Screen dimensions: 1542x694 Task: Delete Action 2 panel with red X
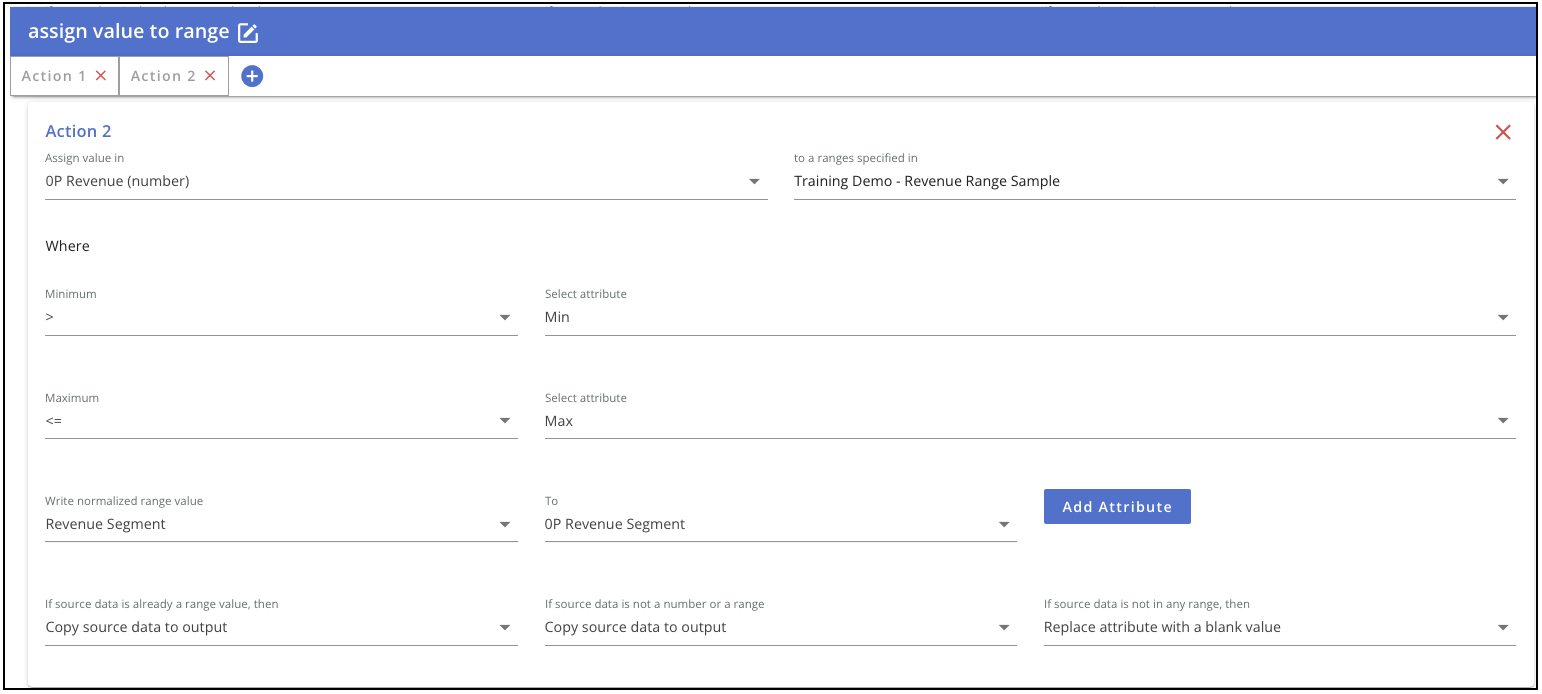coord(1502,132)
